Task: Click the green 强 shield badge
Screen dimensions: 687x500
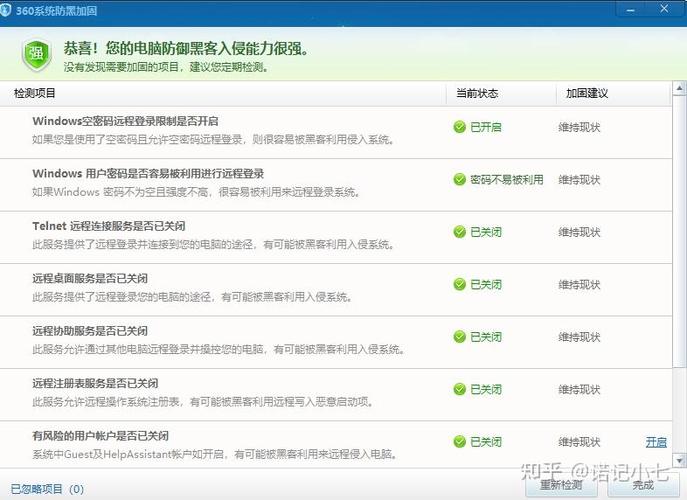Action: pyautogui.click(x=36, y=56)
